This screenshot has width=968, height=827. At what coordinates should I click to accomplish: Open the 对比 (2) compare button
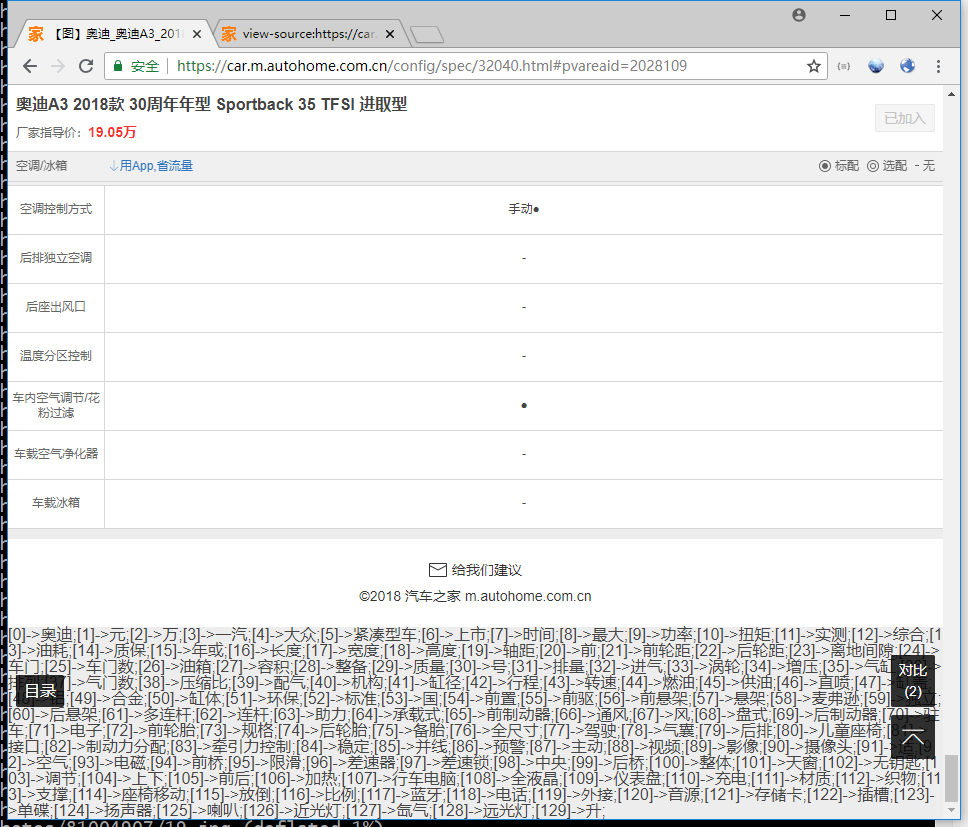[912, 681]
